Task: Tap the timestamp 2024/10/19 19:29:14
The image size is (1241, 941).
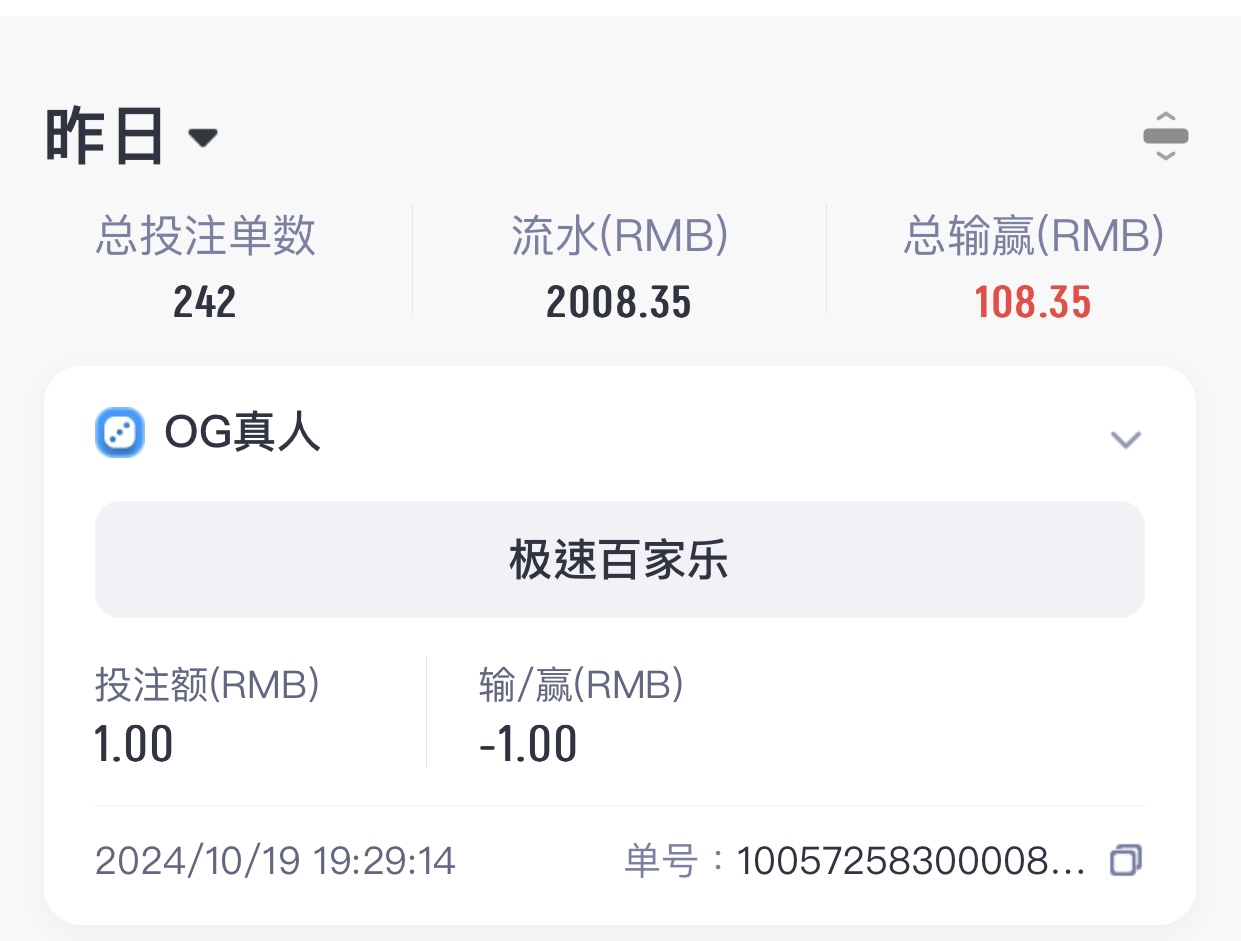Action: [275, 860]
